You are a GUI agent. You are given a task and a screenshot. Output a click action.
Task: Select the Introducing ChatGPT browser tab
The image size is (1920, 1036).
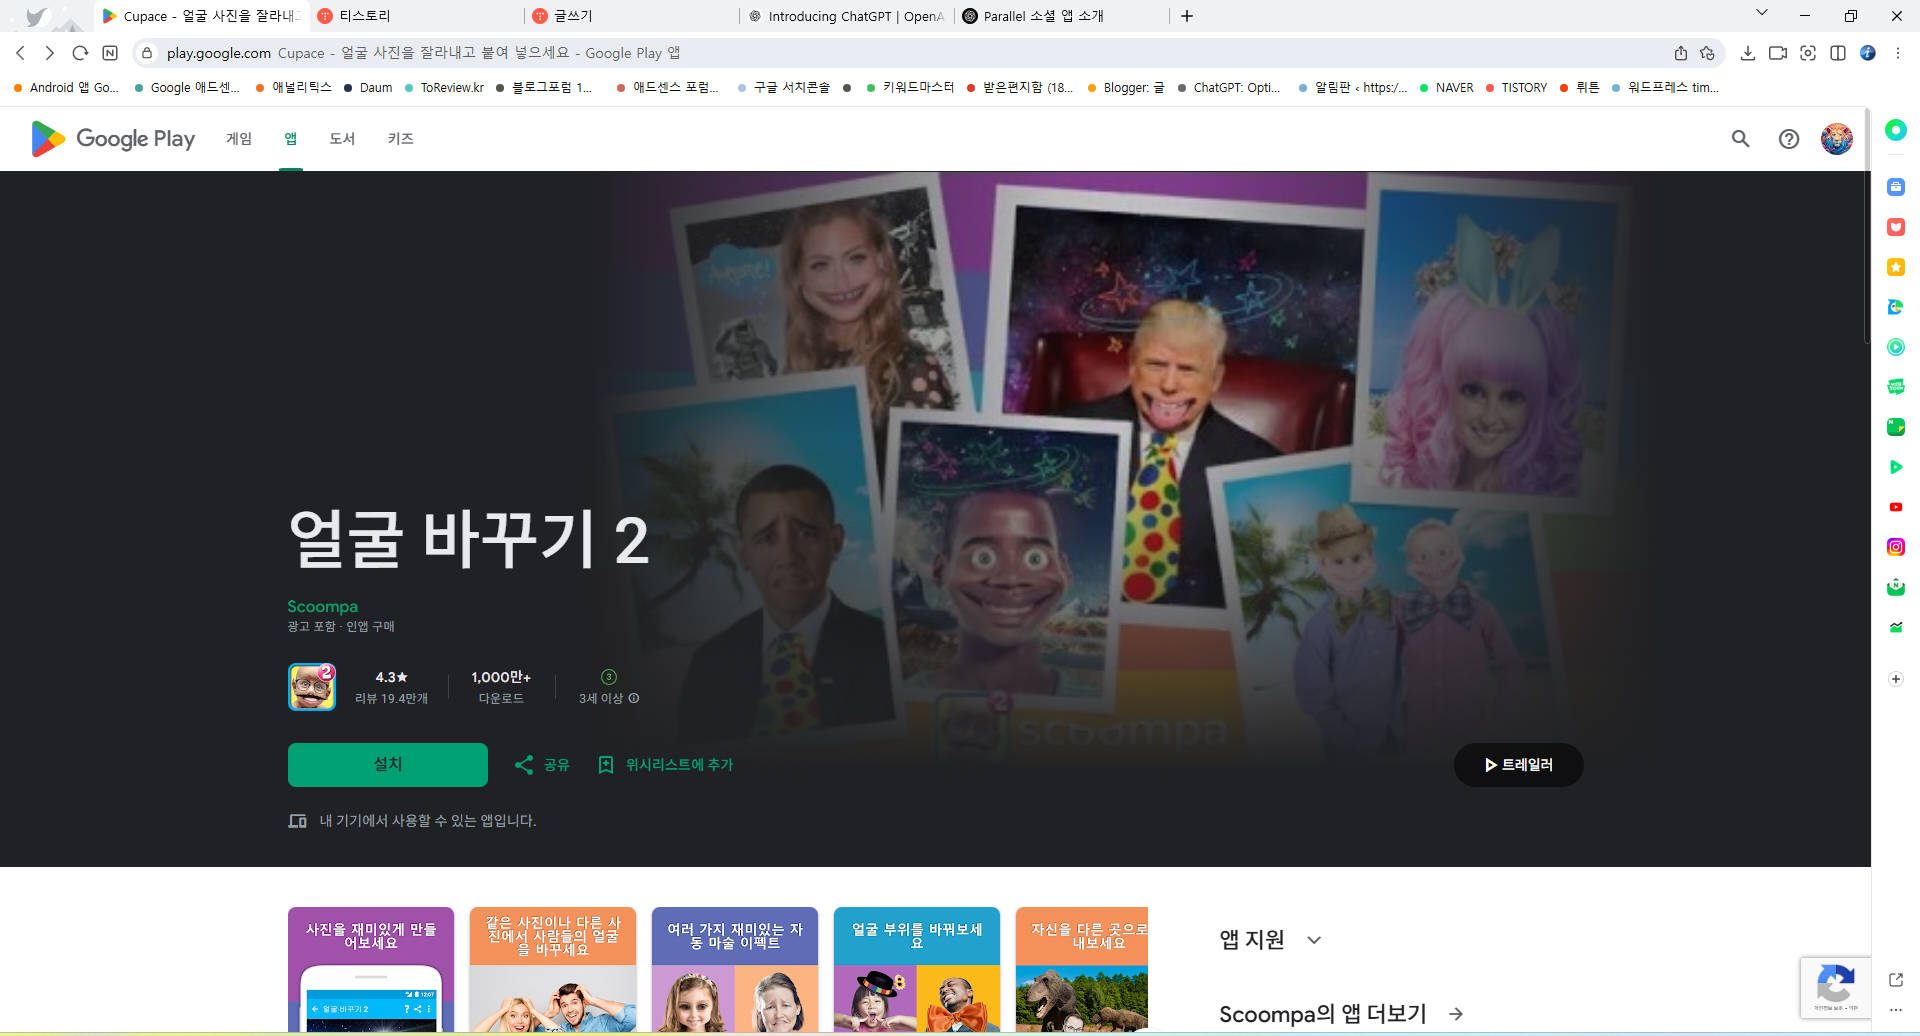pos(845,16)
